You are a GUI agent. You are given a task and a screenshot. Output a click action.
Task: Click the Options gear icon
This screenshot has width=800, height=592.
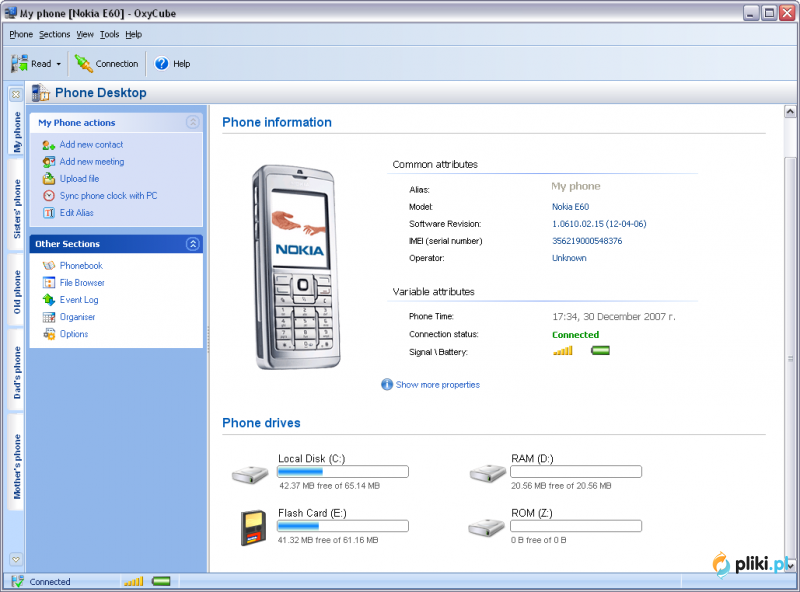(x=48, y=334)
